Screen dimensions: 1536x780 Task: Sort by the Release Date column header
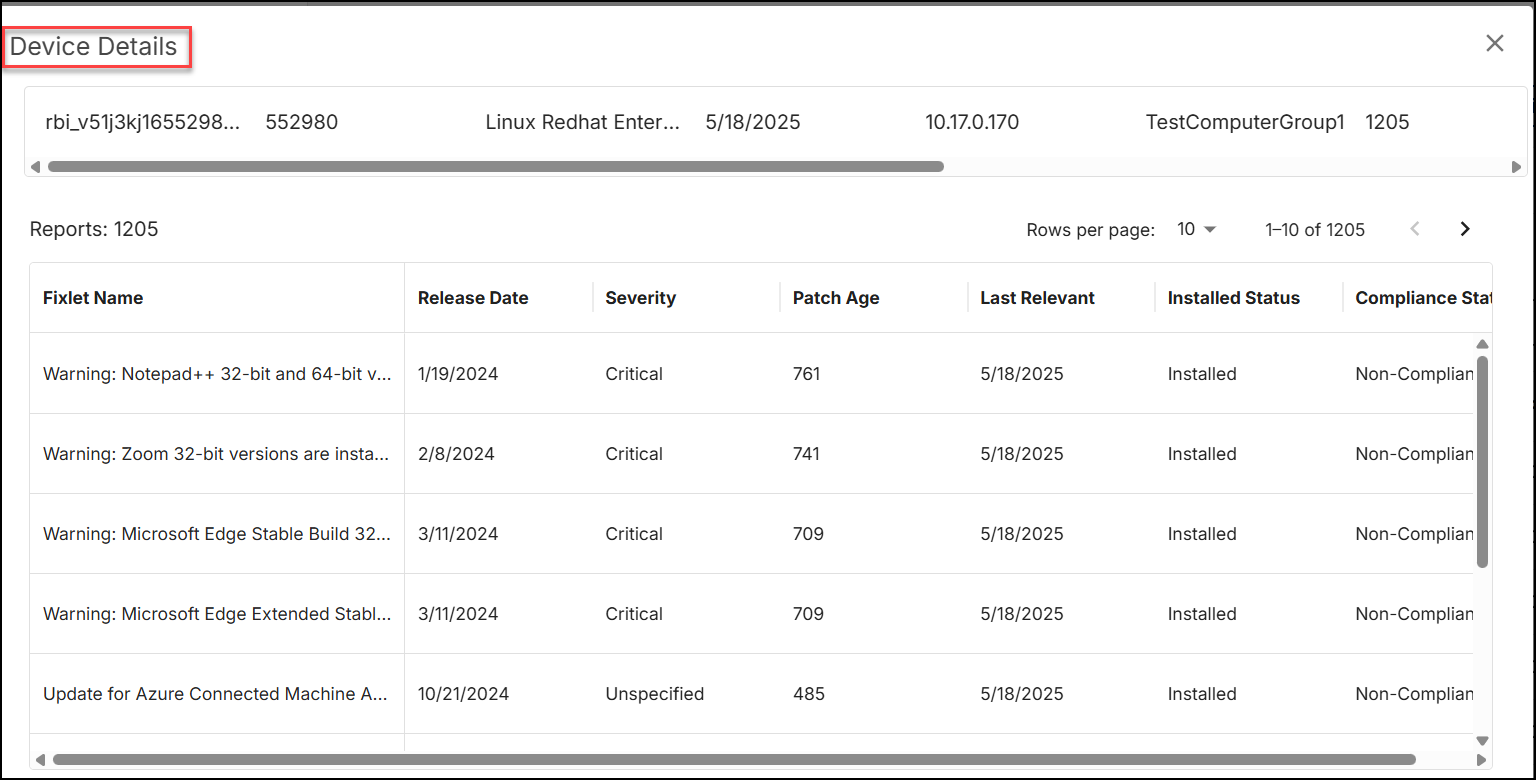coord(472,297)
